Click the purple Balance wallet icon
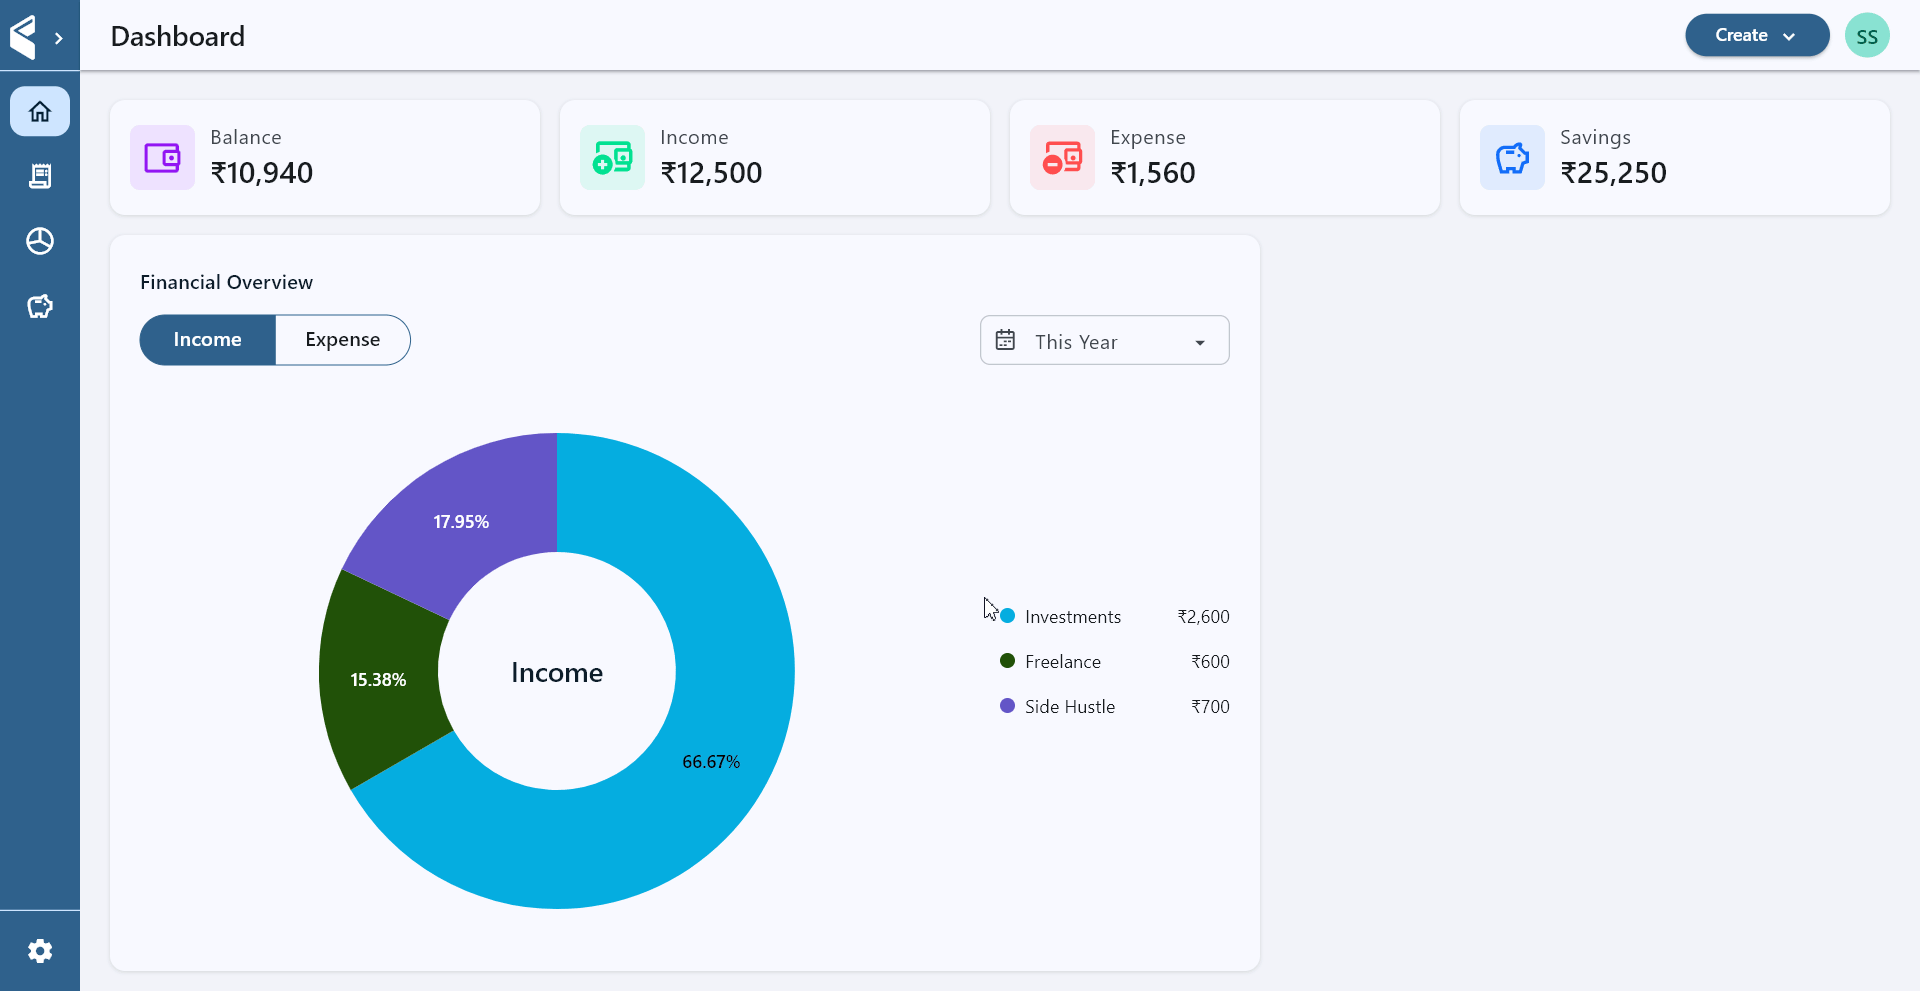Viewport: 1920px width, 991px height. tap(162, 158)
